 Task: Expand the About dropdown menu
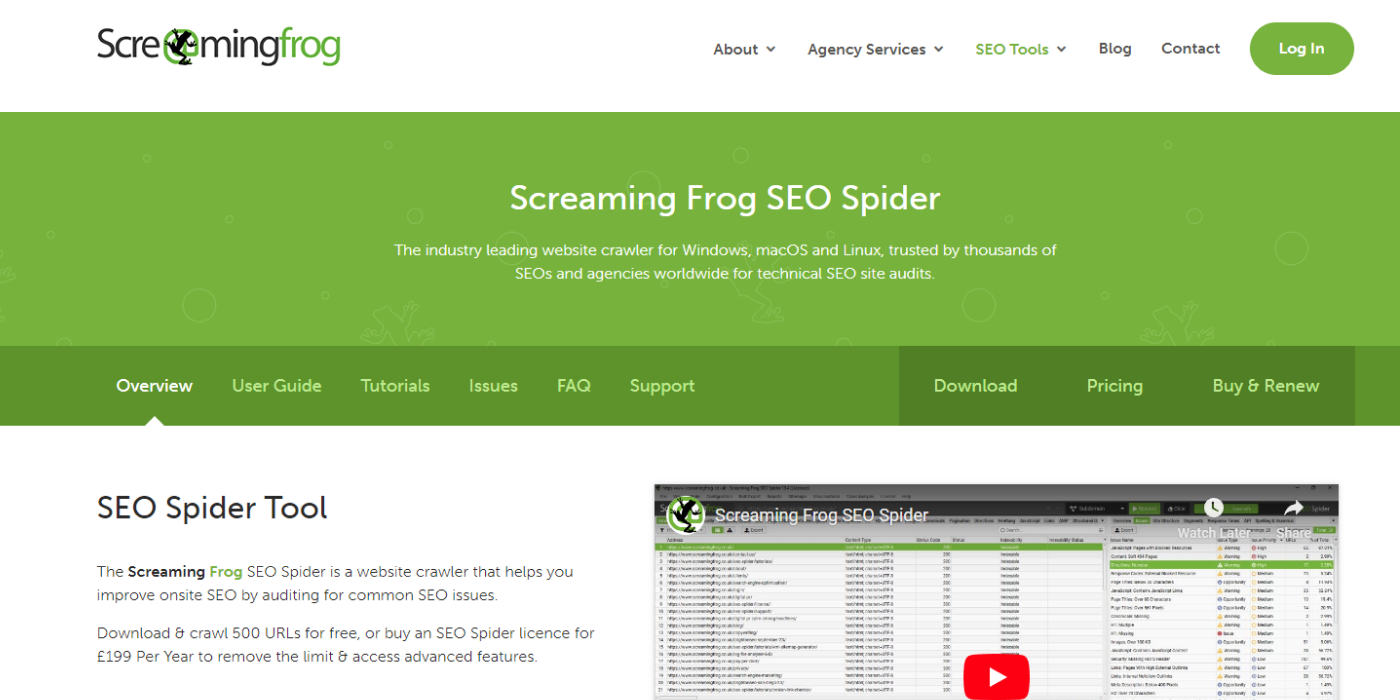tap(744, 49)
